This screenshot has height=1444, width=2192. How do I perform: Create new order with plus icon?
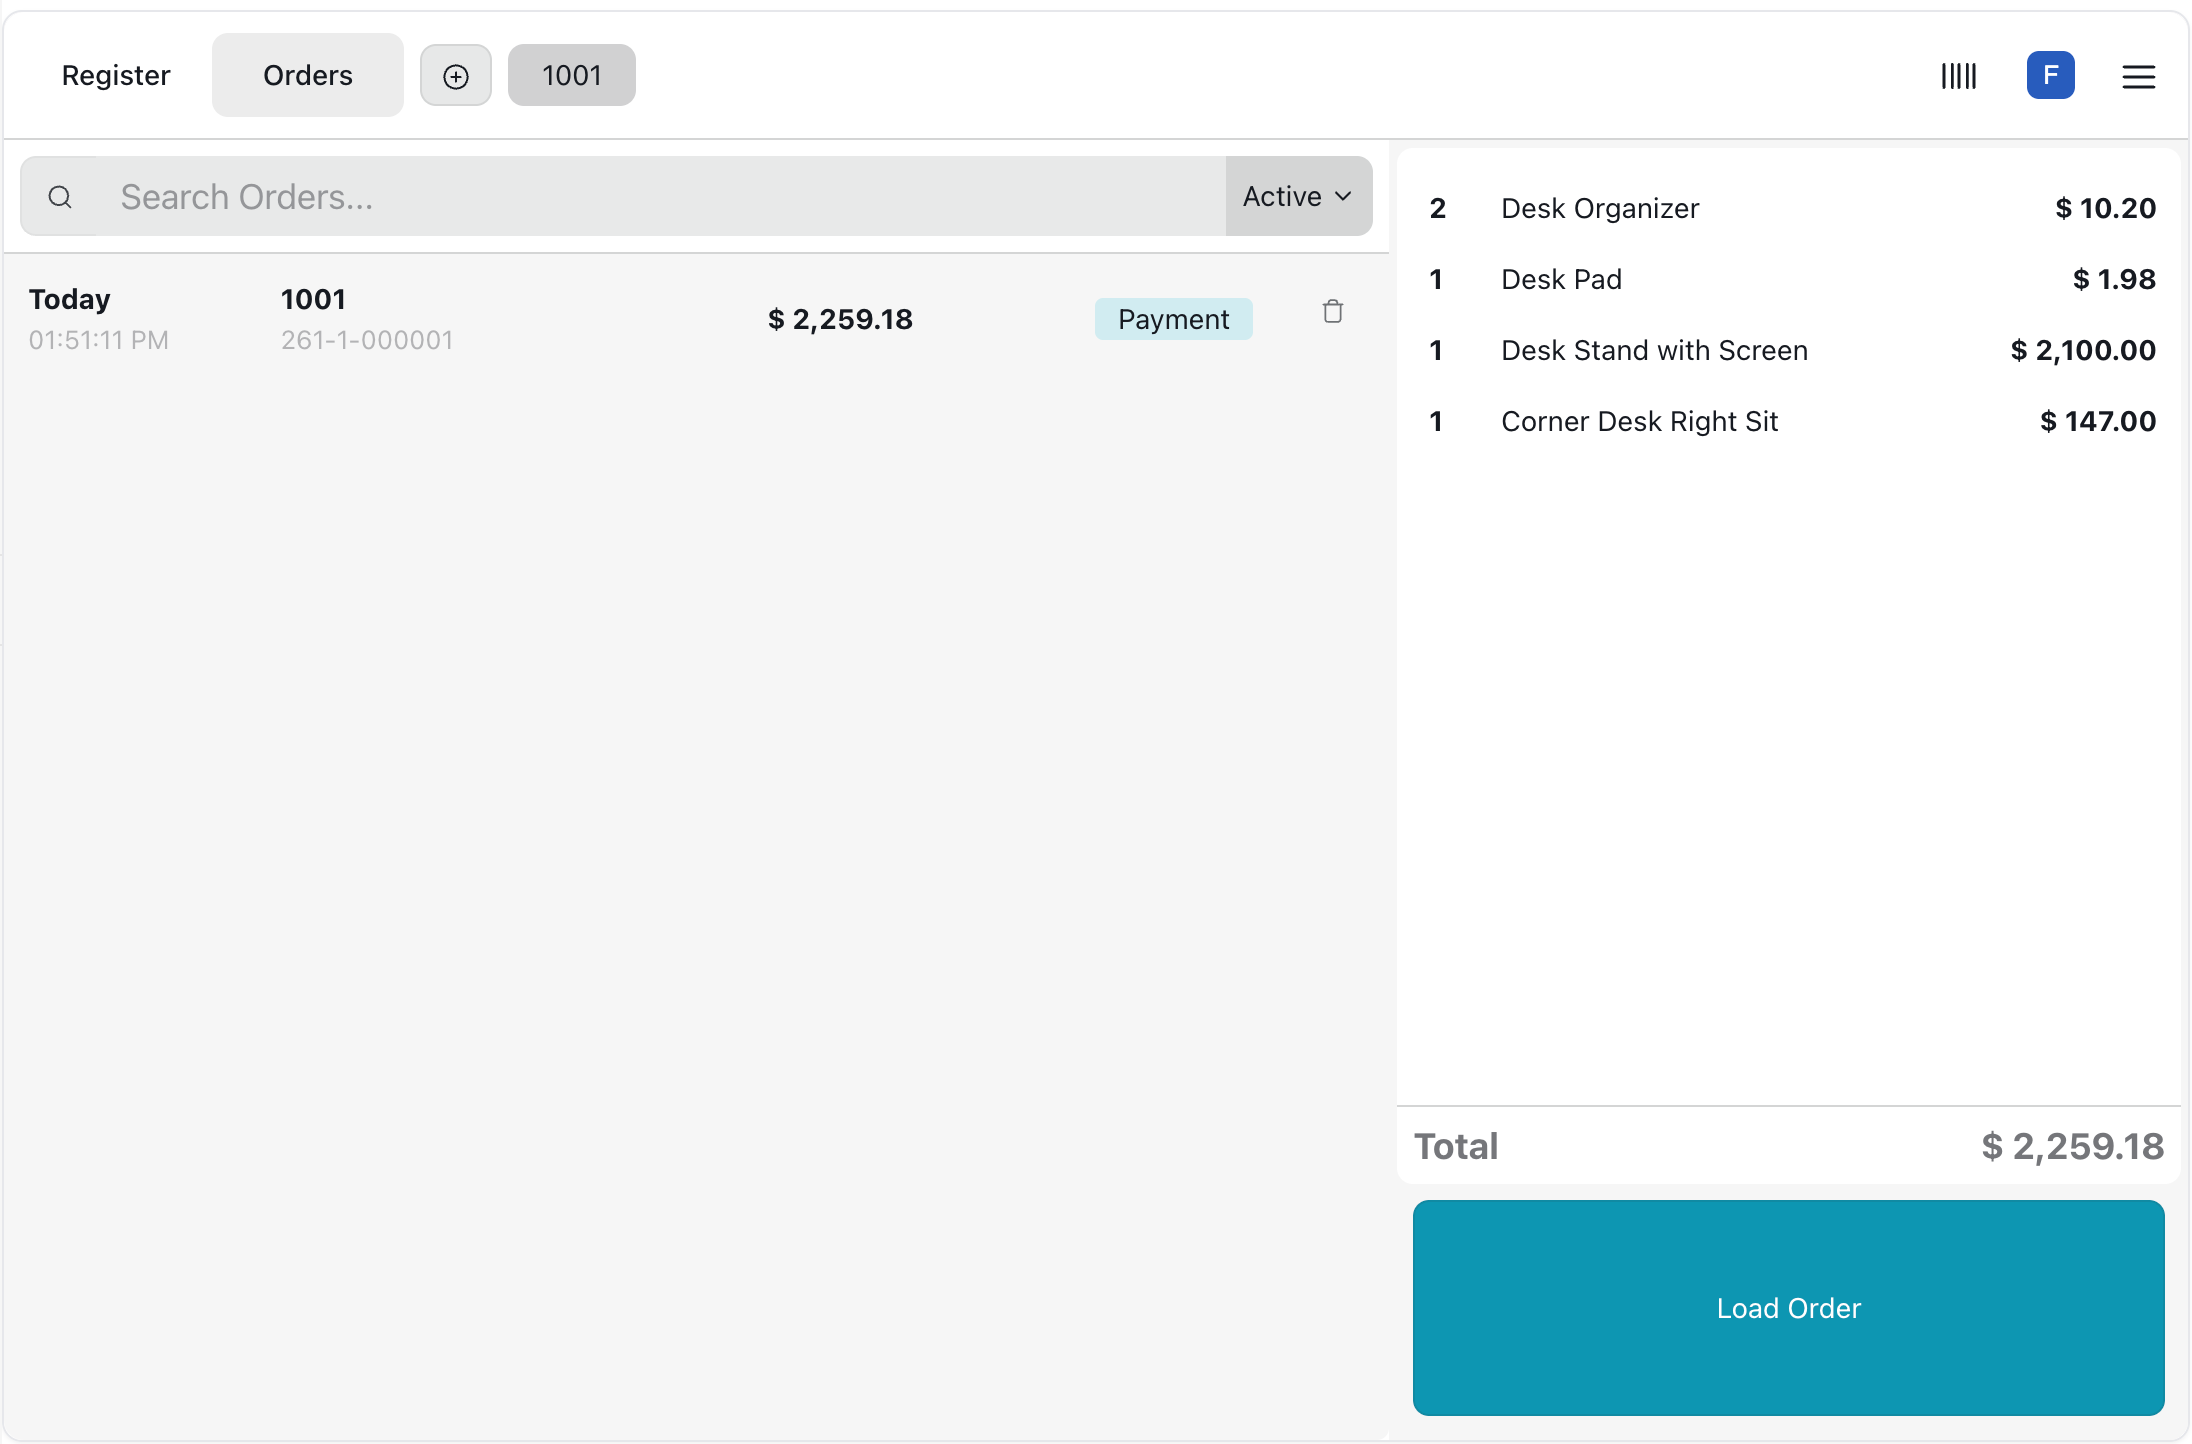point(456,76)
